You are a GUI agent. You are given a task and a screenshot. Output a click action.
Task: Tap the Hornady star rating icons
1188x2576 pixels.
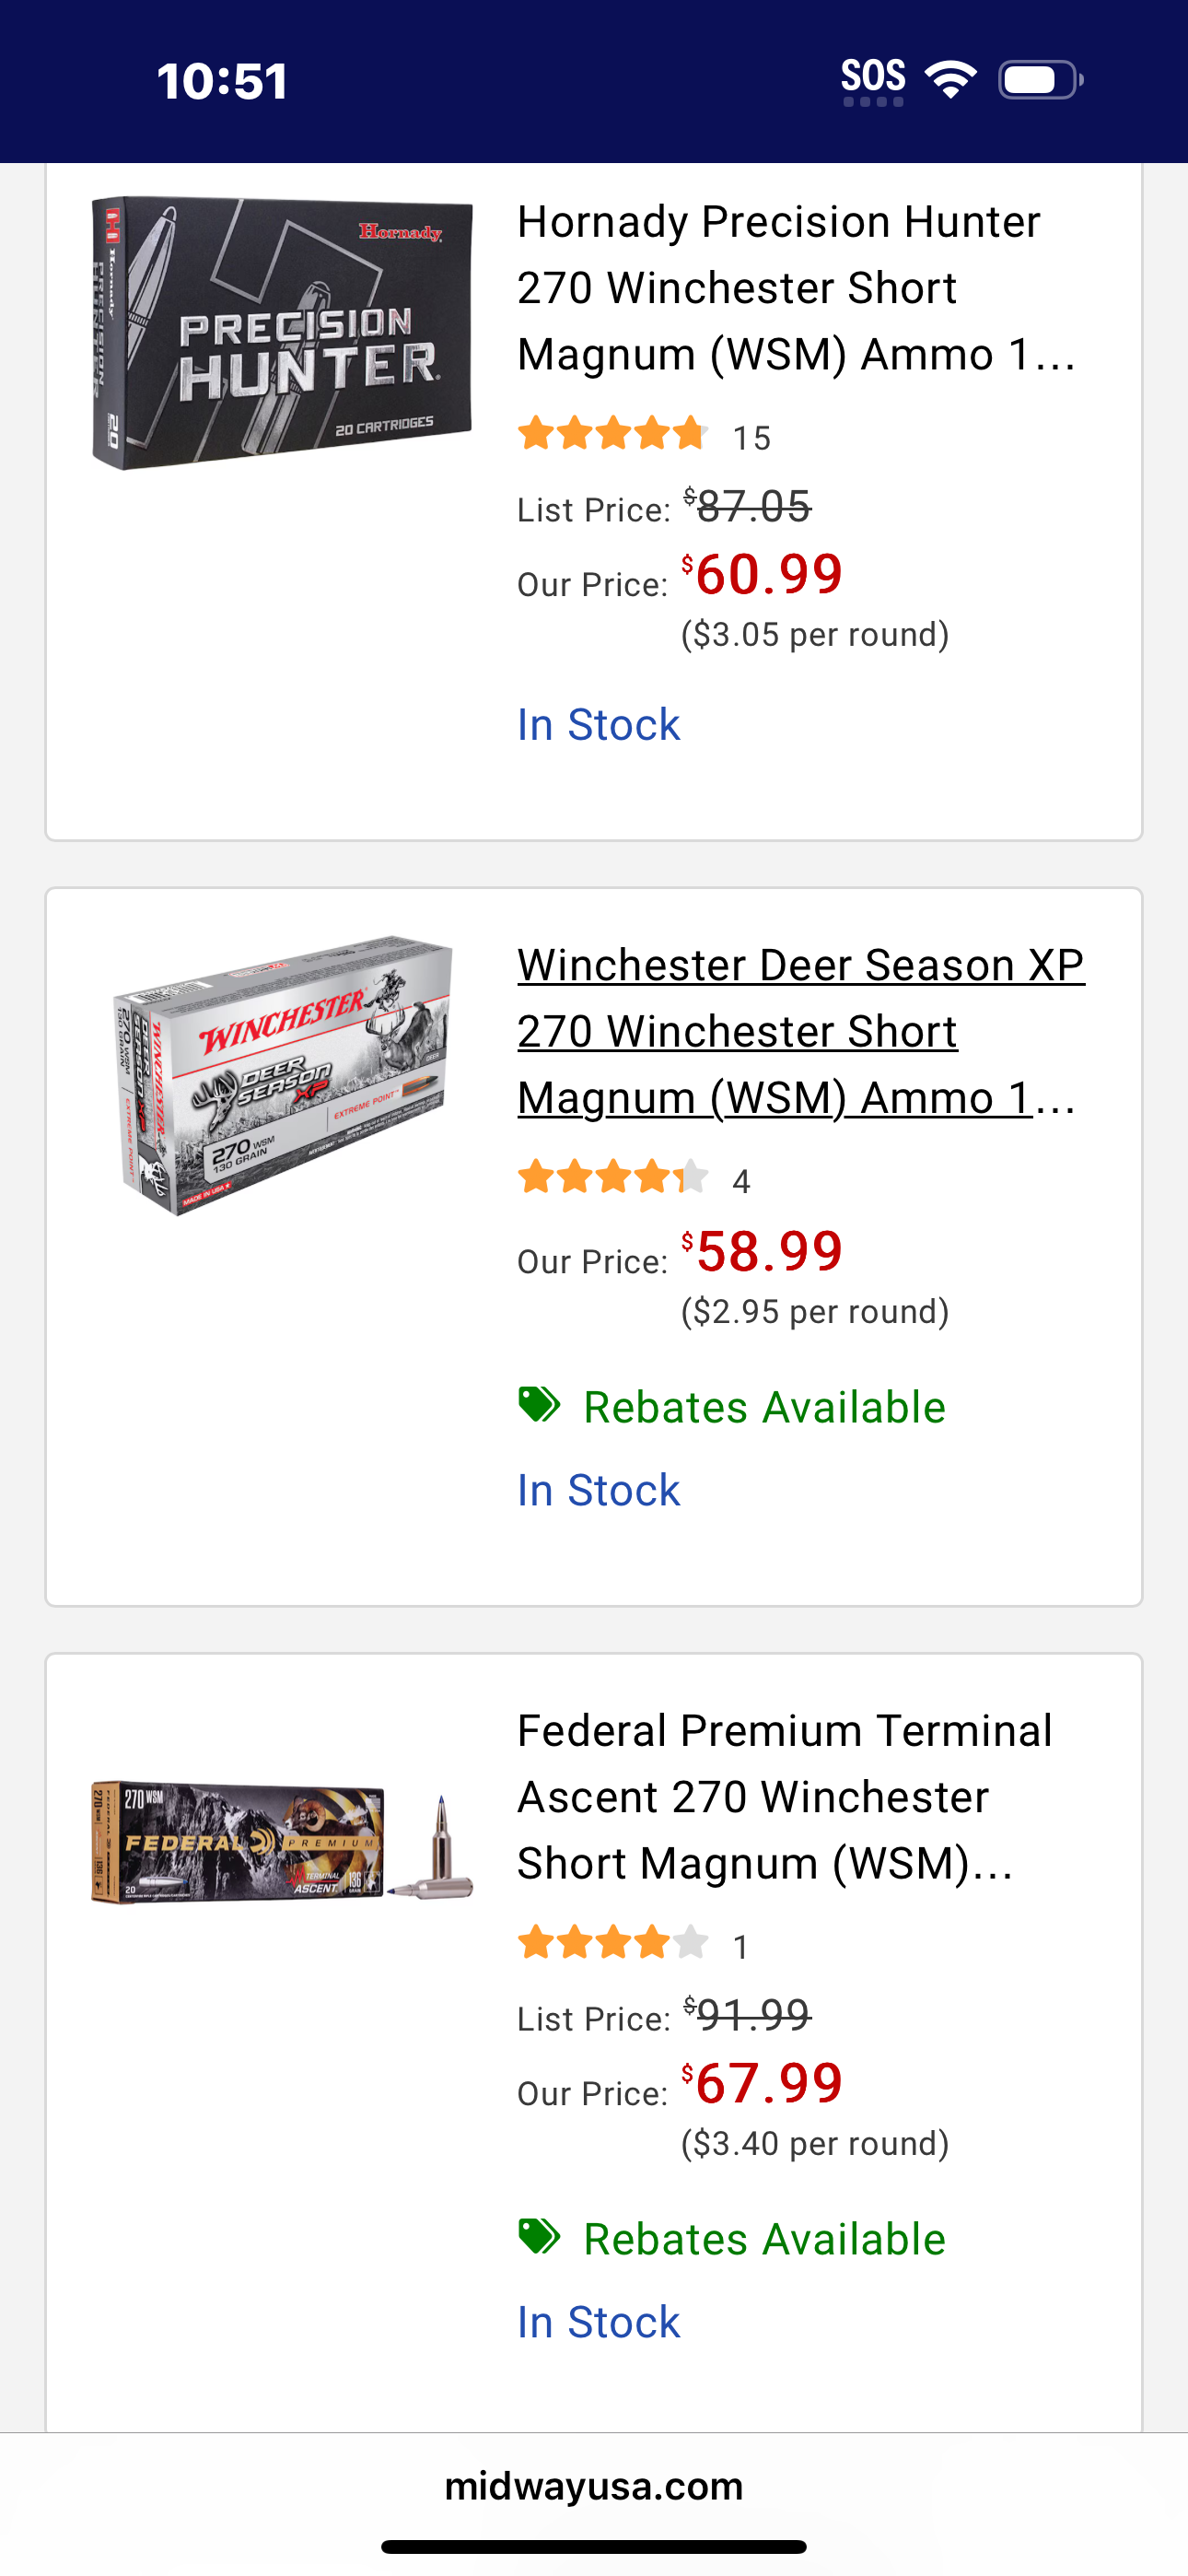click(x=613, y=435)
